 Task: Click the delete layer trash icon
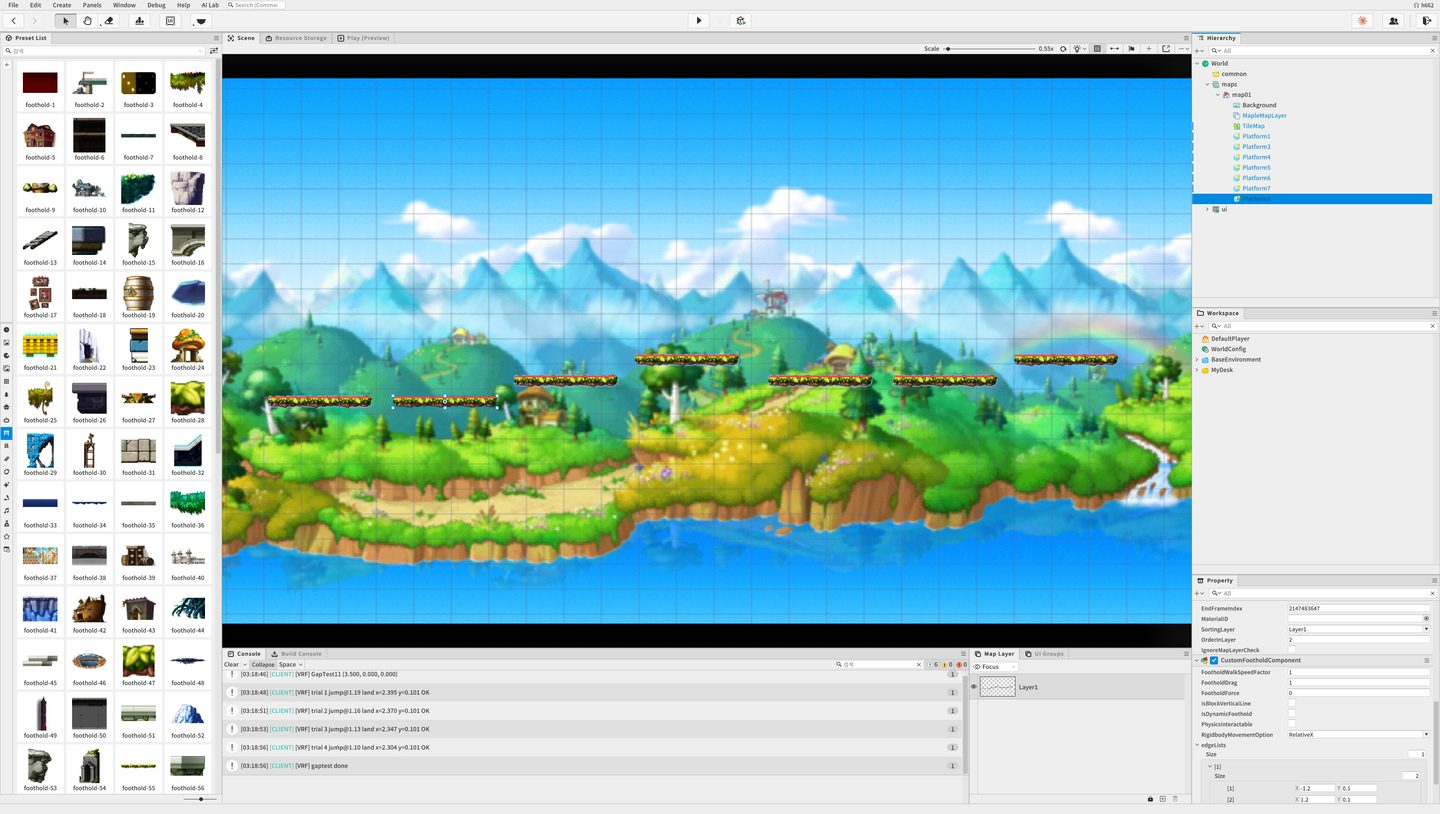[x=1174, y=798]
